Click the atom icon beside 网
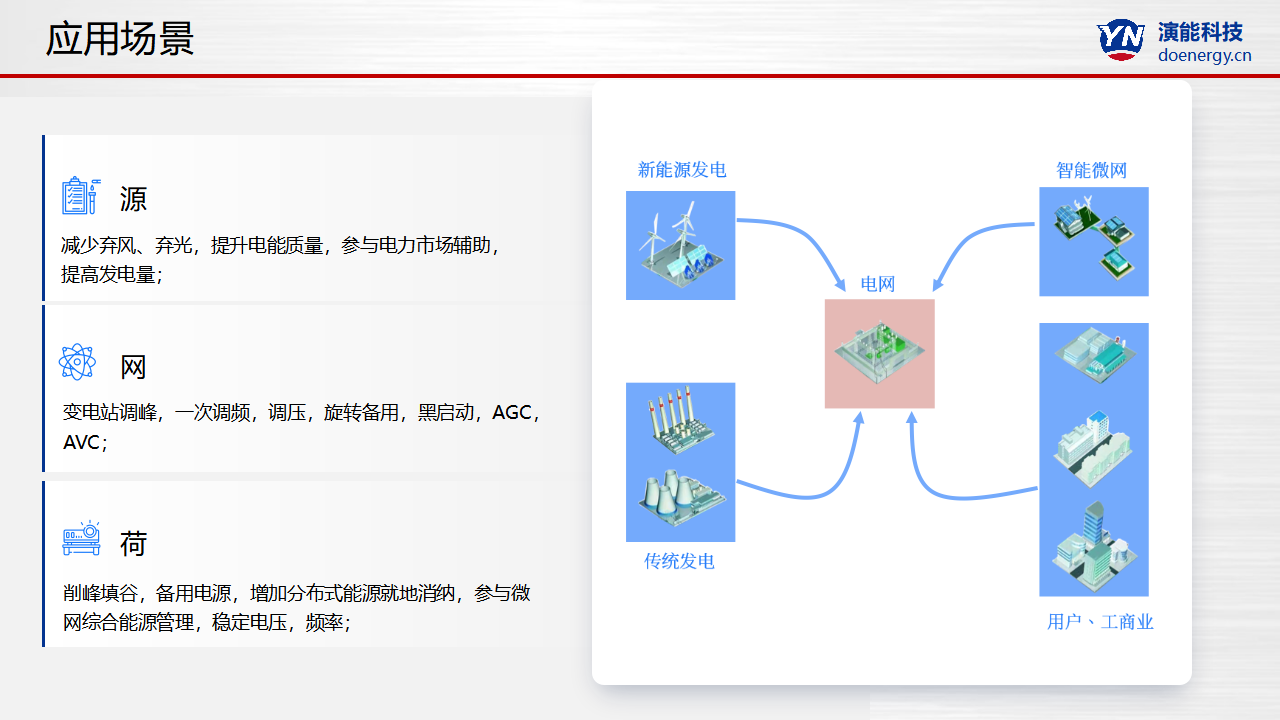1280x720 pixels. [x=77, y=362]
